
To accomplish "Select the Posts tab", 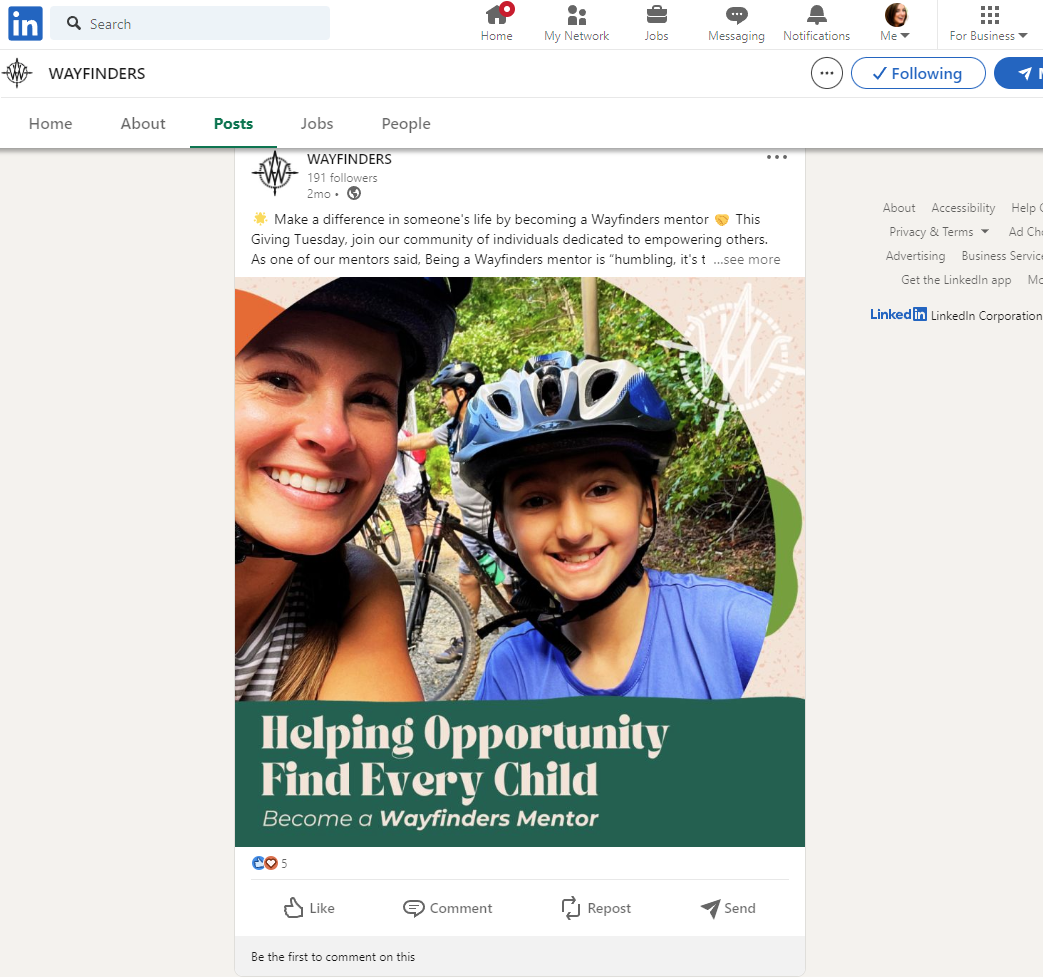I will tap(233, 124).
